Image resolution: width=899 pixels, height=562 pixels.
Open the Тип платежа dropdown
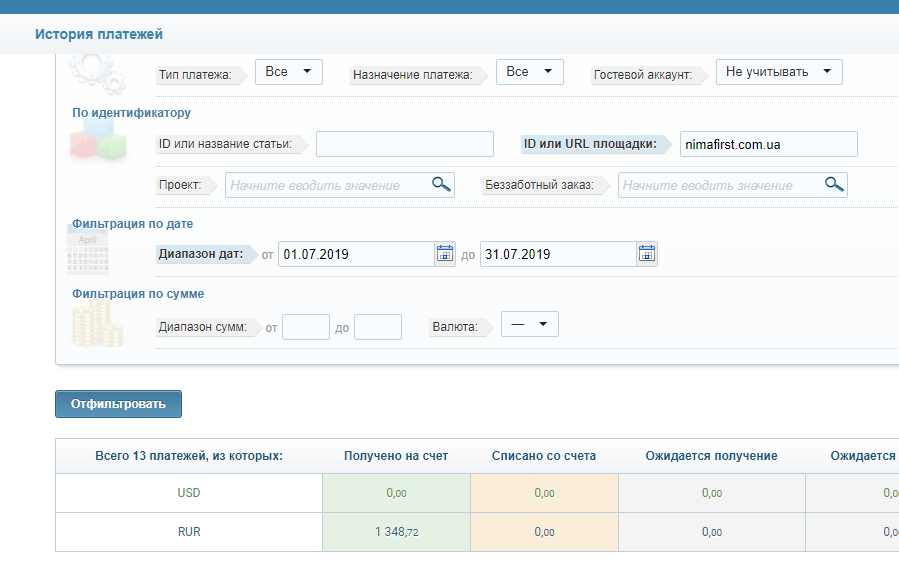pyautogui.click(x=289, y=72)
